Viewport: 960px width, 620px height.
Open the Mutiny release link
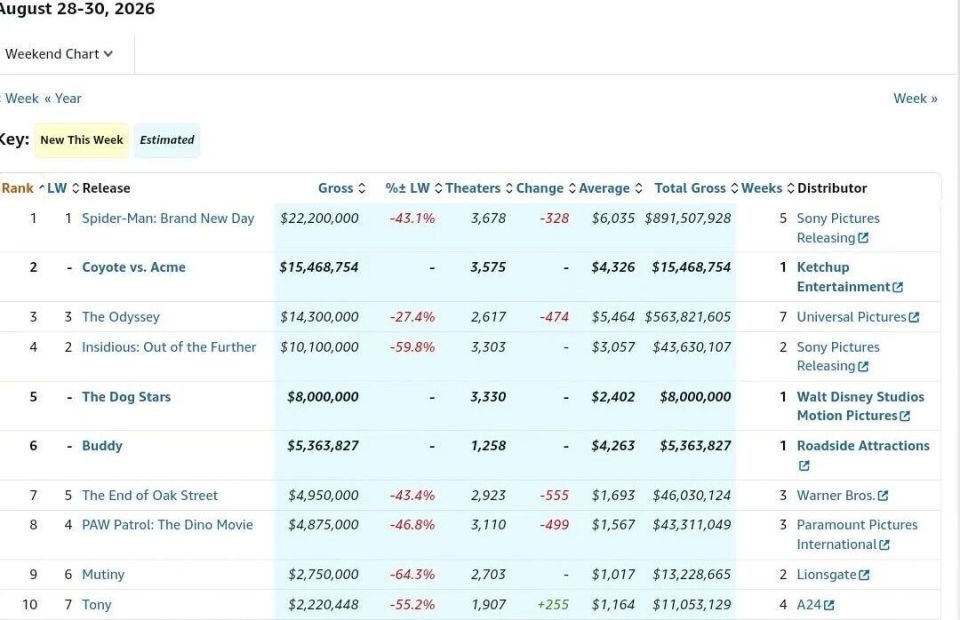(103, 574)
